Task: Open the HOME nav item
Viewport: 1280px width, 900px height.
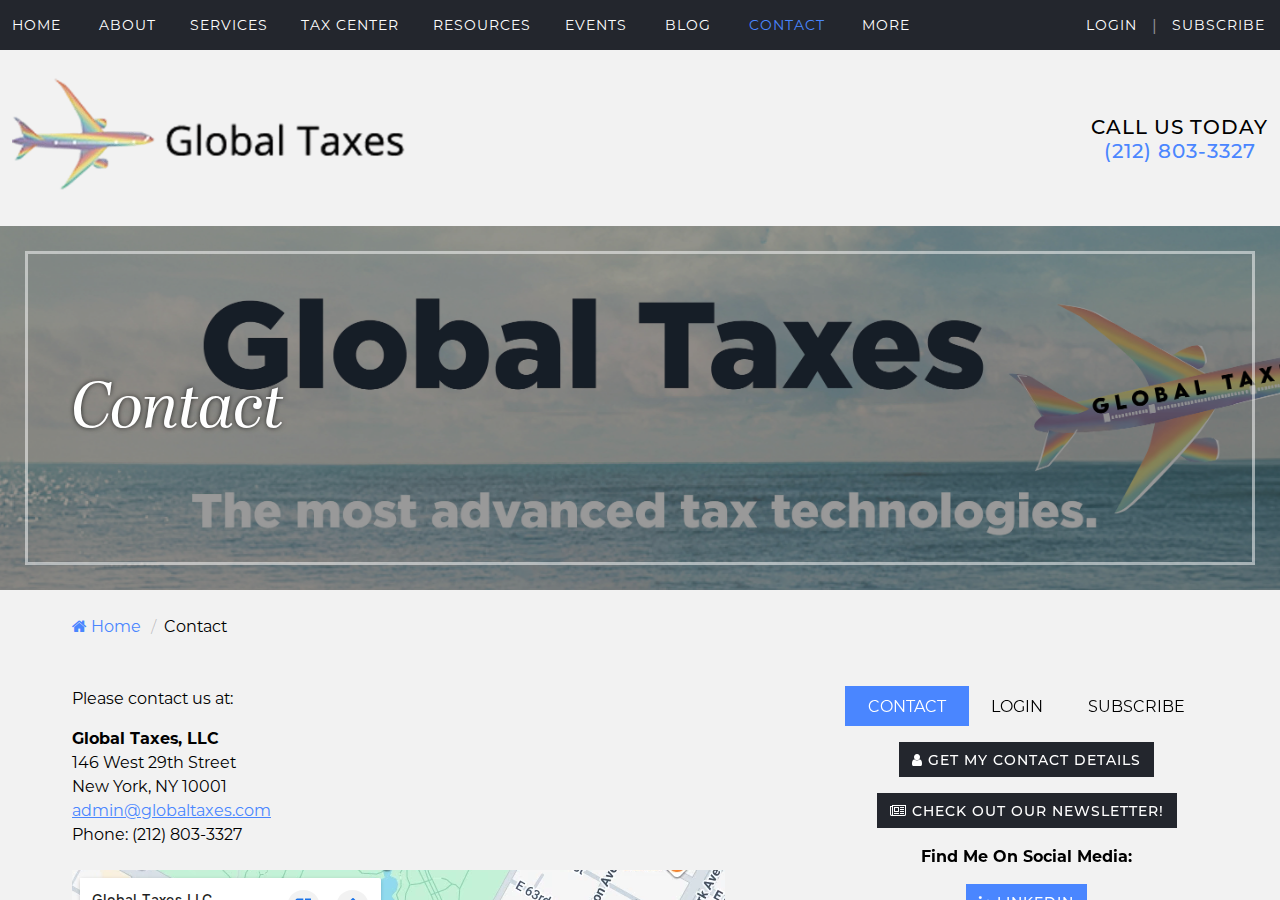Action: point(36,25)
